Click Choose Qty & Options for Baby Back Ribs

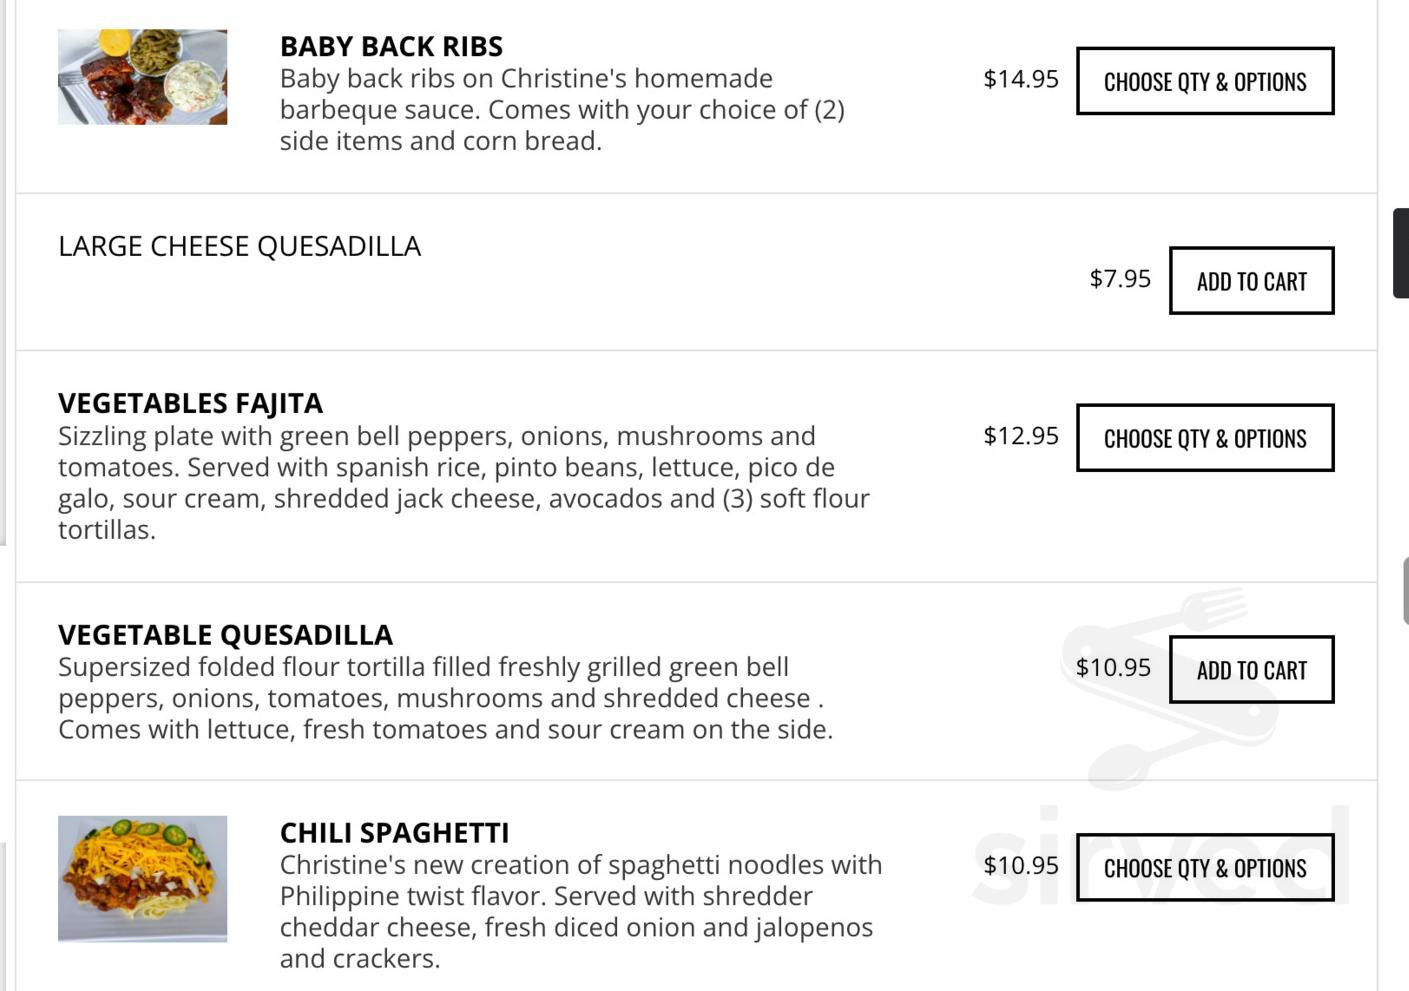coord(1204,81)
